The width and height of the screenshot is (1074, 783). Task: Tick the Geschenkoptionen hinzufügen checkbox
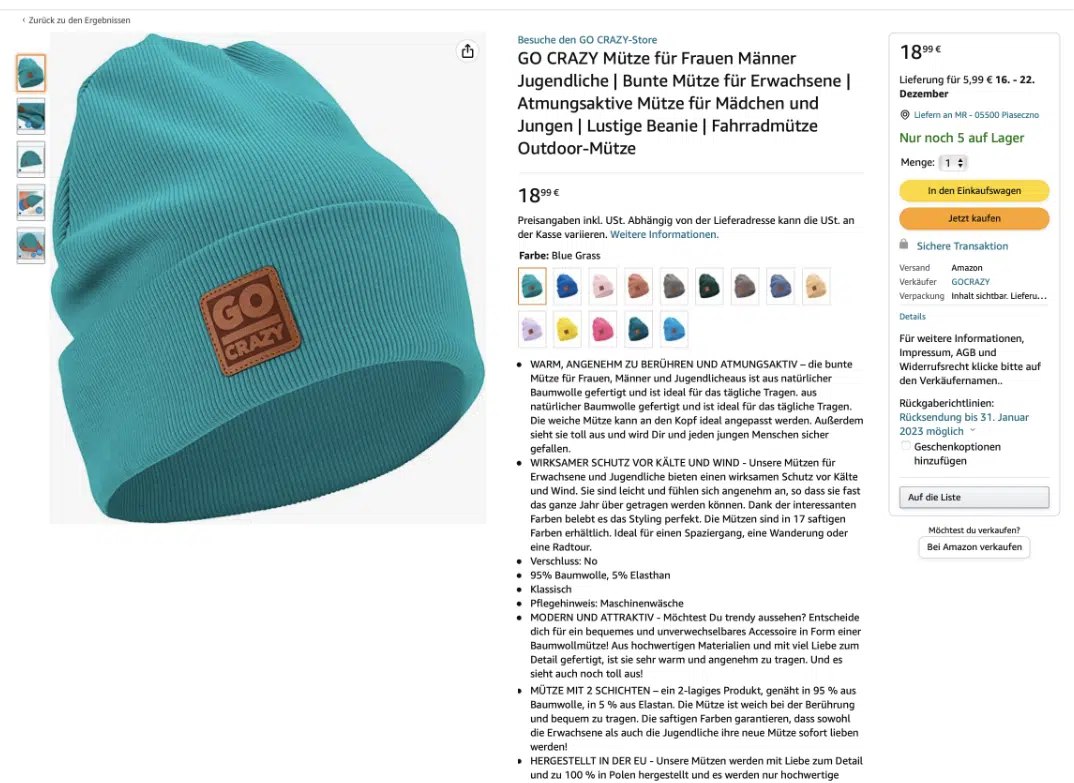pos(906,446)
